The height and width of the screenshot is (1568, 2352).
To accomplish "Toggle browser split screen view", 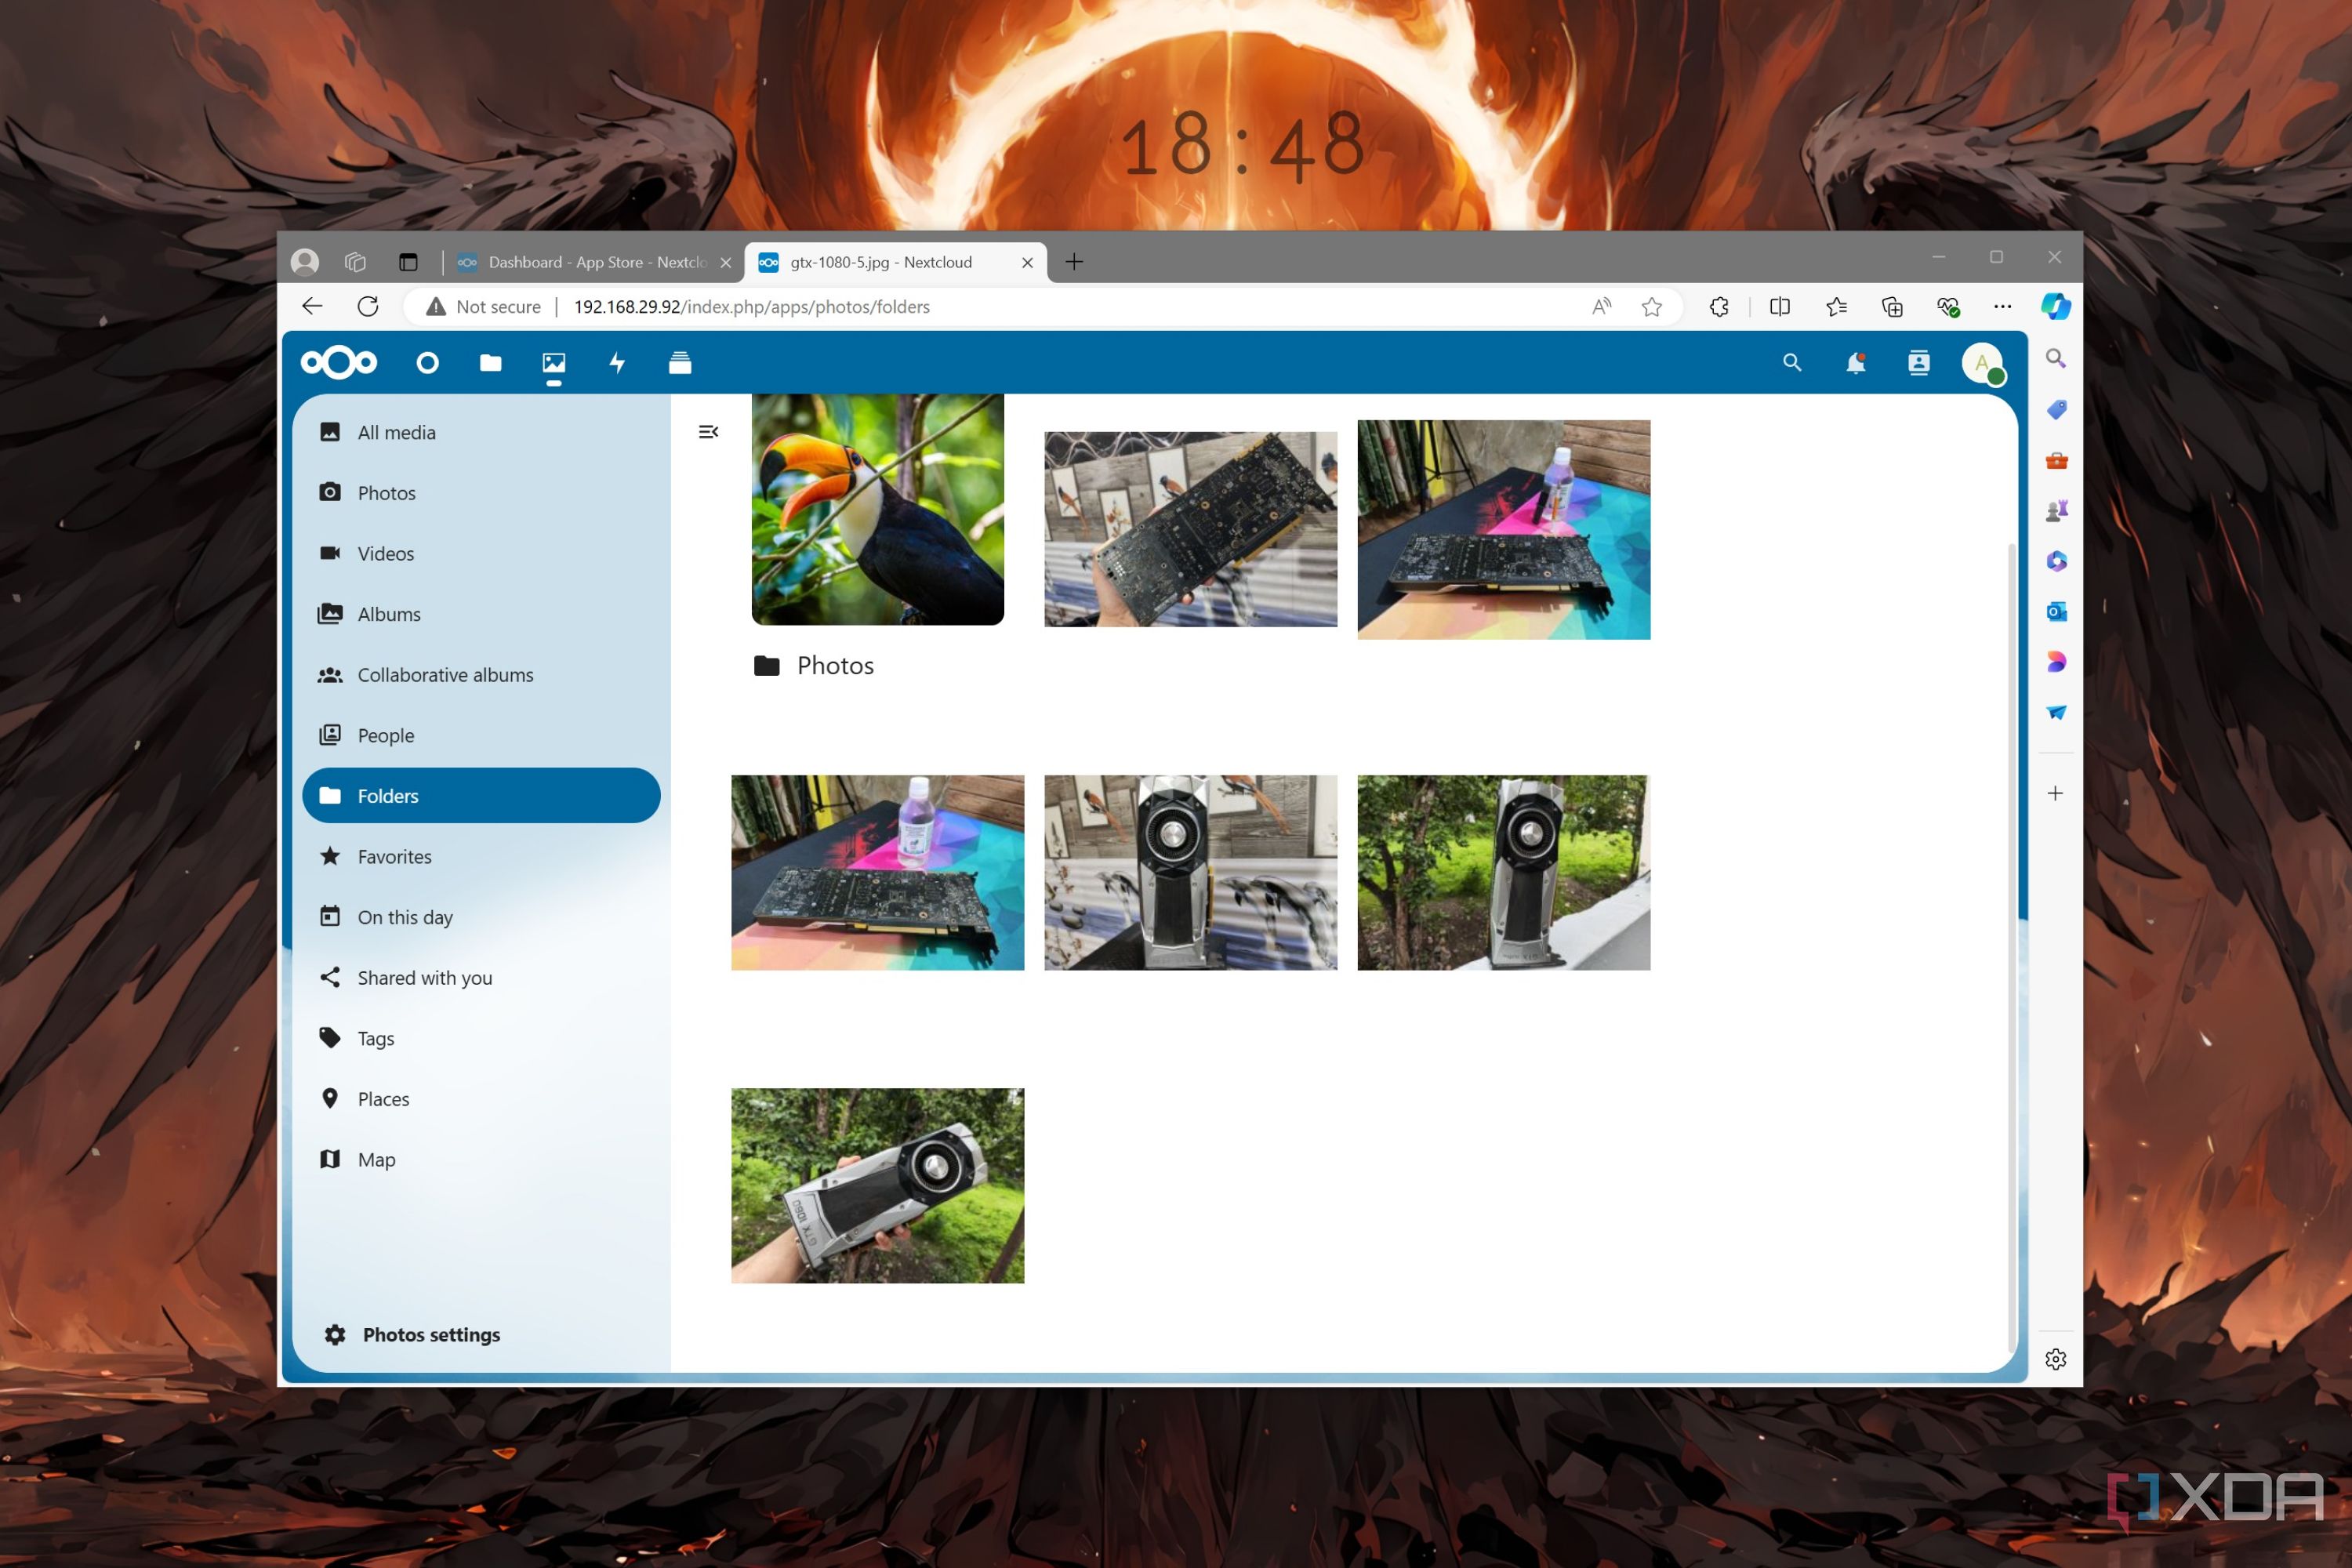I will (x=1779, y=307).
